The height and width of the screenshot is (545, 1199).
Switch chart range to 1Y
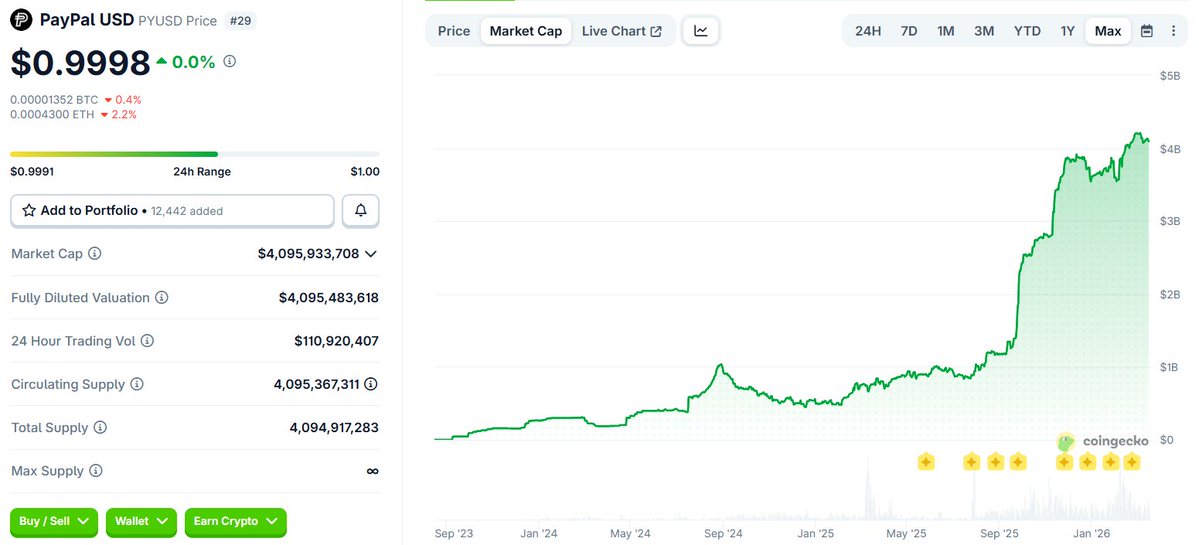point(1068,31)
